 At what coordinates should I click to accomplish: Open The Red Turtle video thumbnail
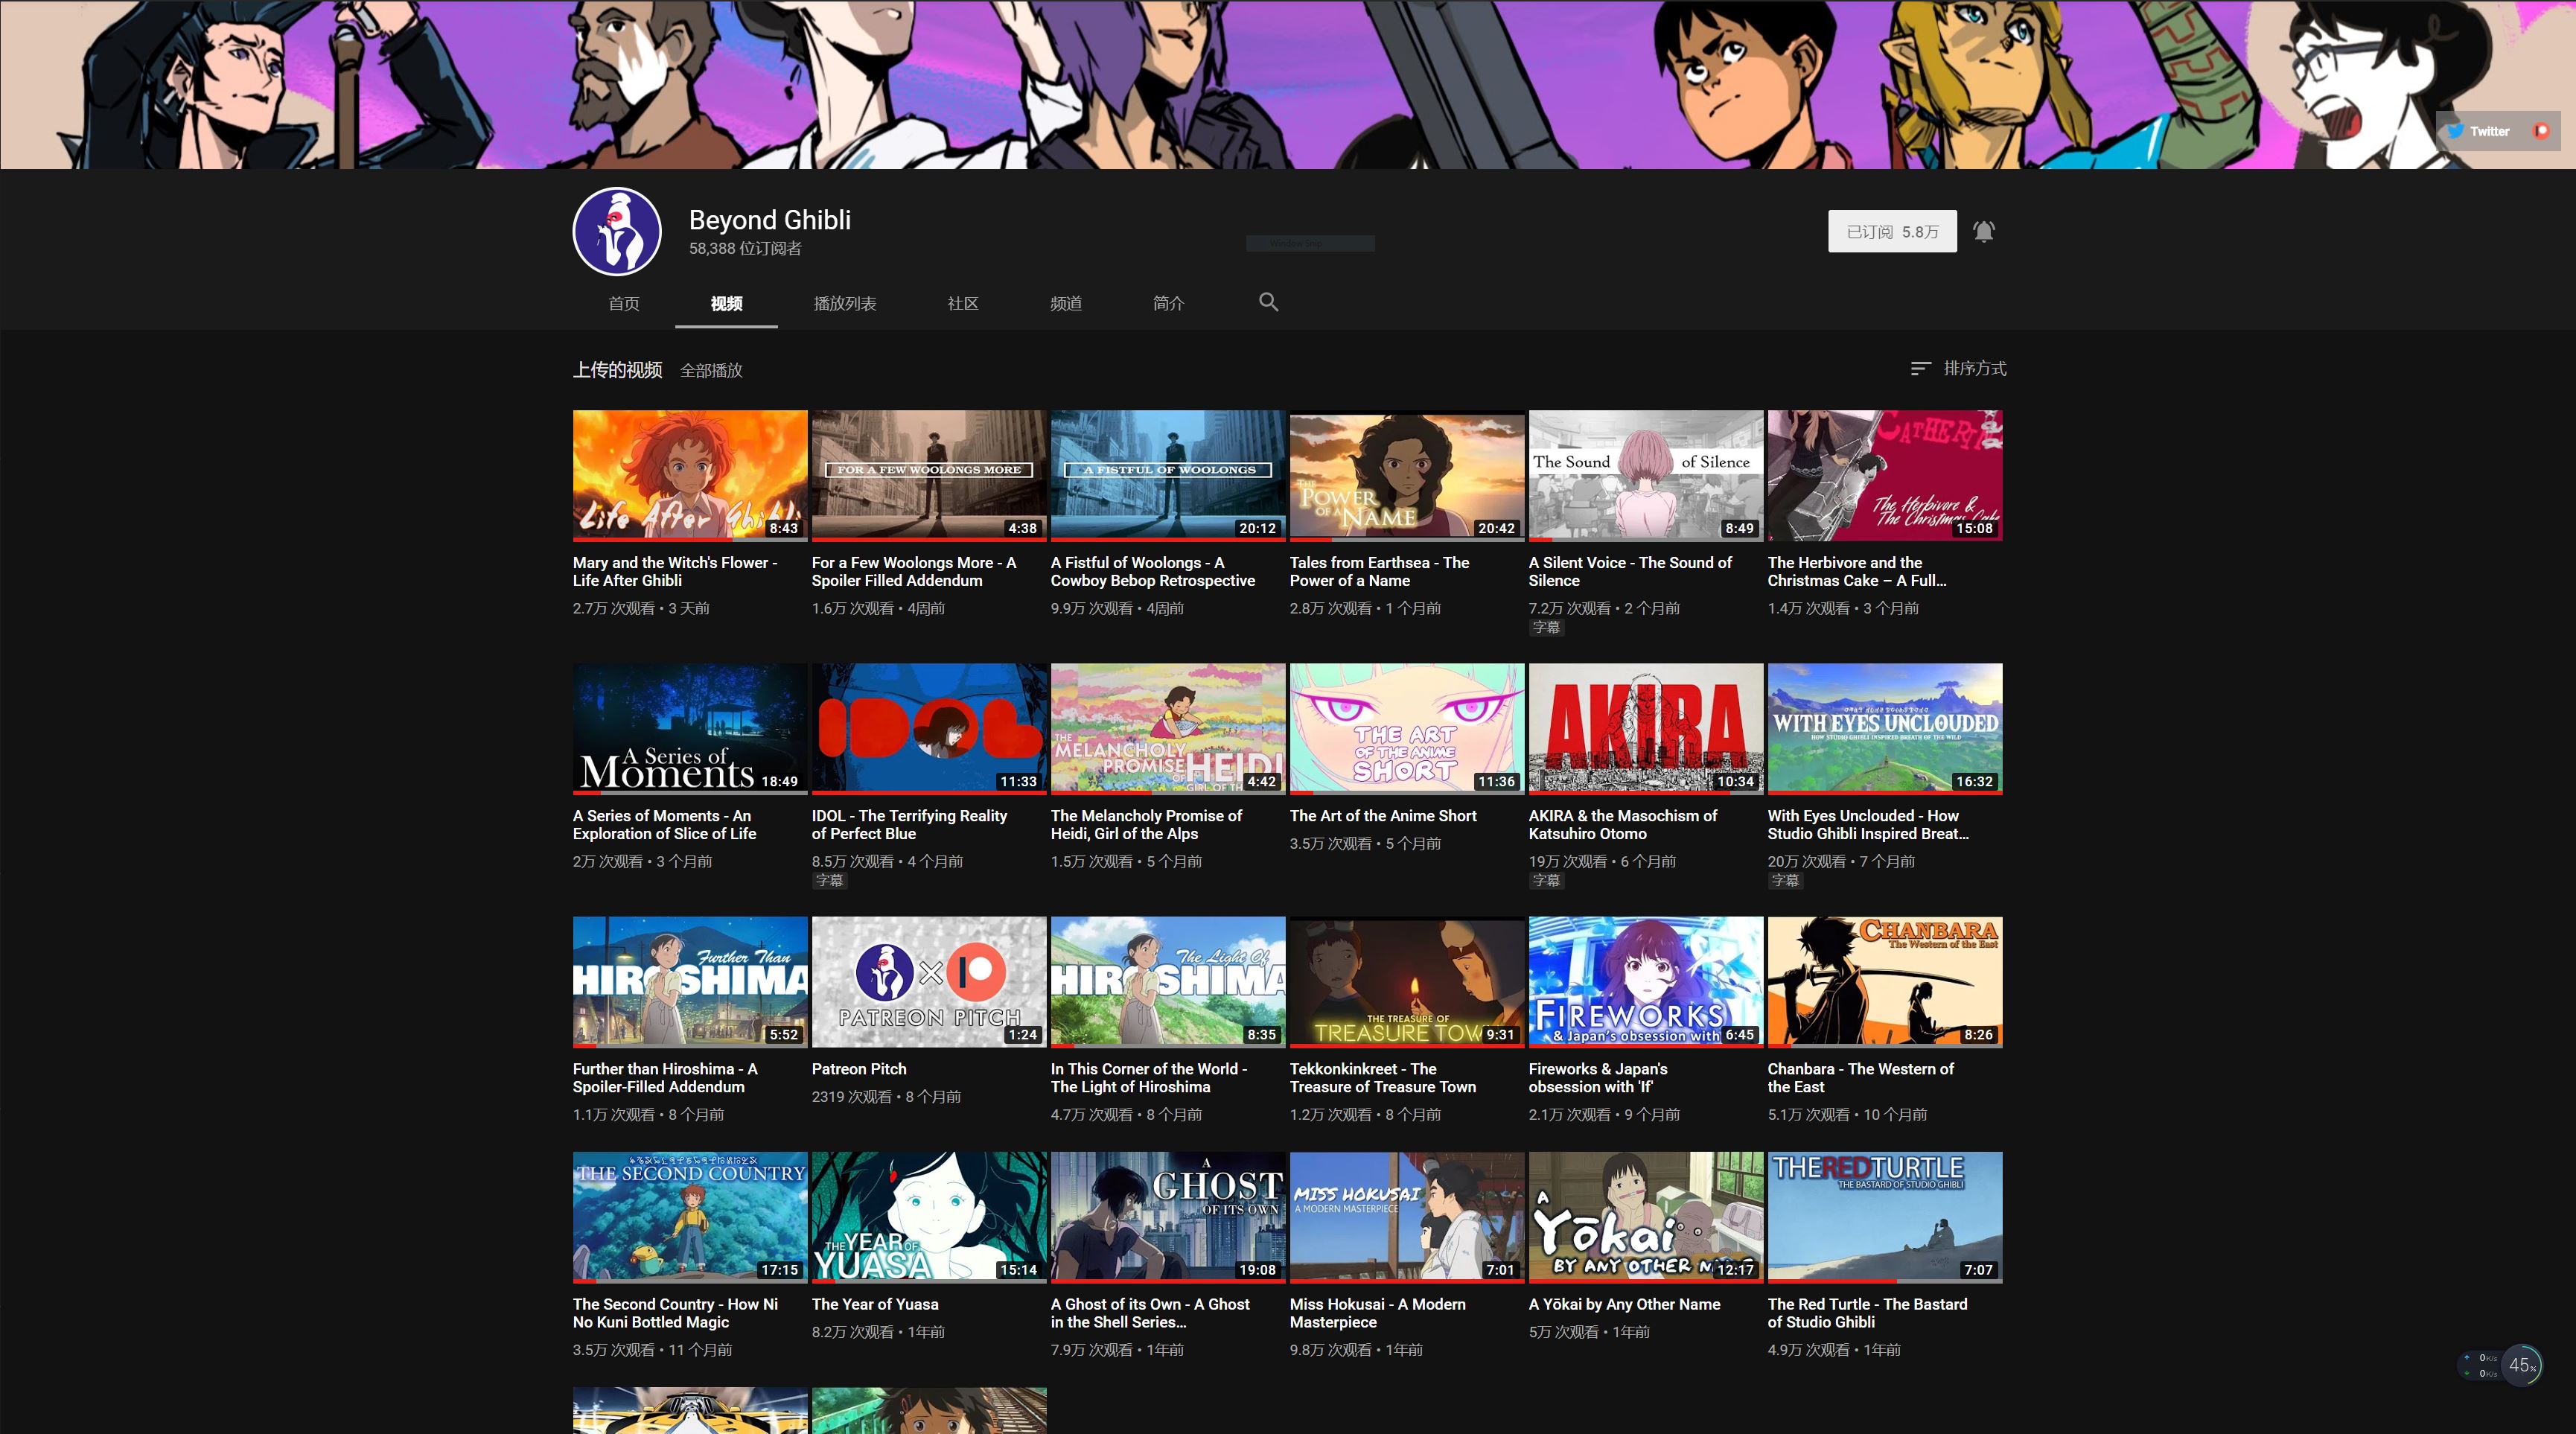(1884, 1216)
